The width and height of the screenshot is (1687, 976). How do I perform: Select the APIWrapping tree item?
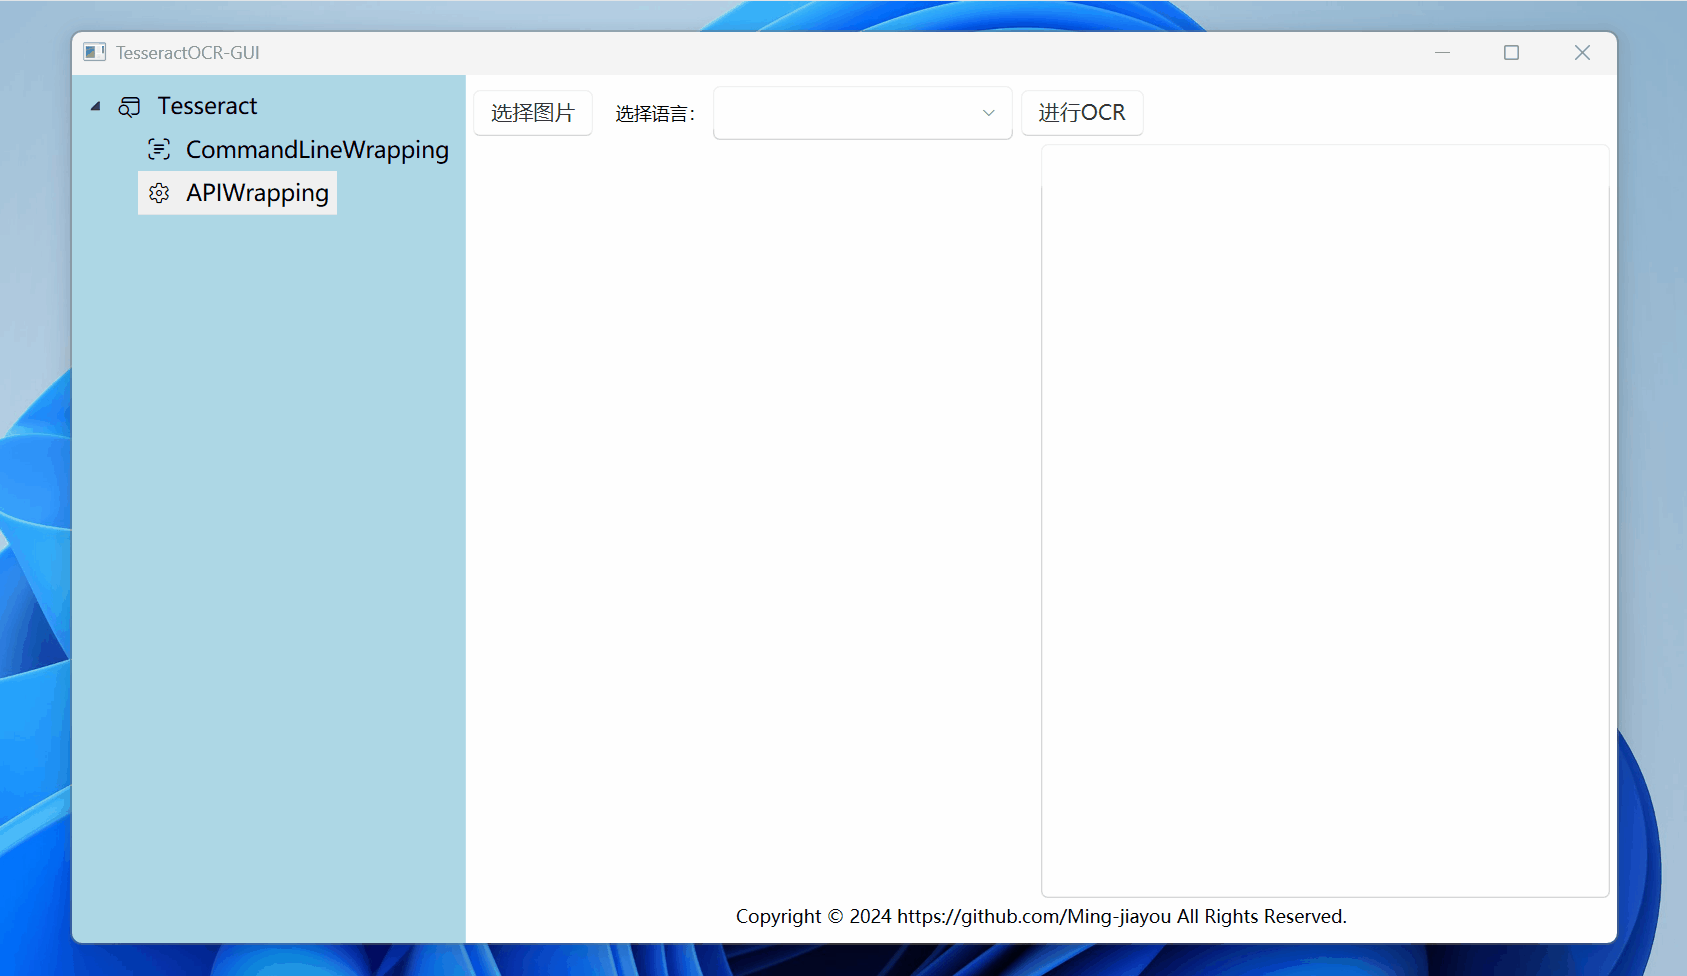point(237,193)
